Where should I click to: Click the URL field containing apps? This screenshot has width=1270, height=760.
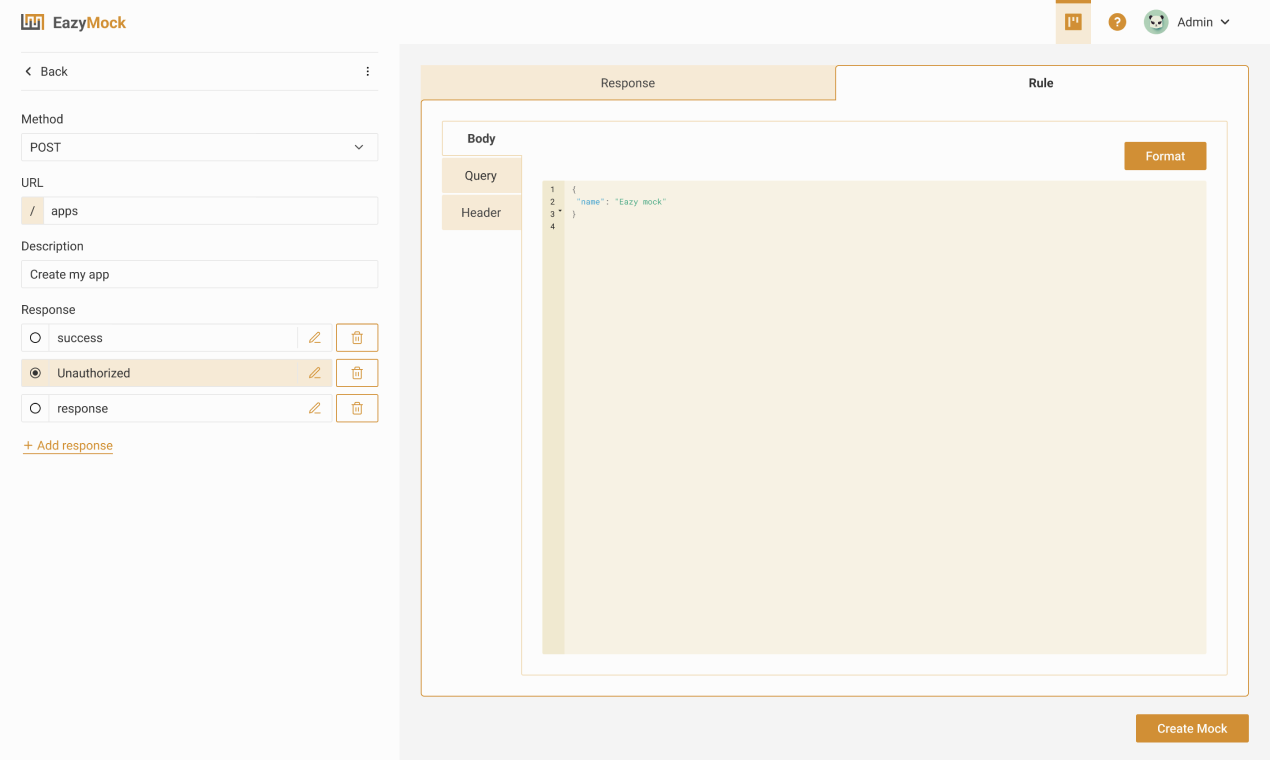[x=210, y=211]
